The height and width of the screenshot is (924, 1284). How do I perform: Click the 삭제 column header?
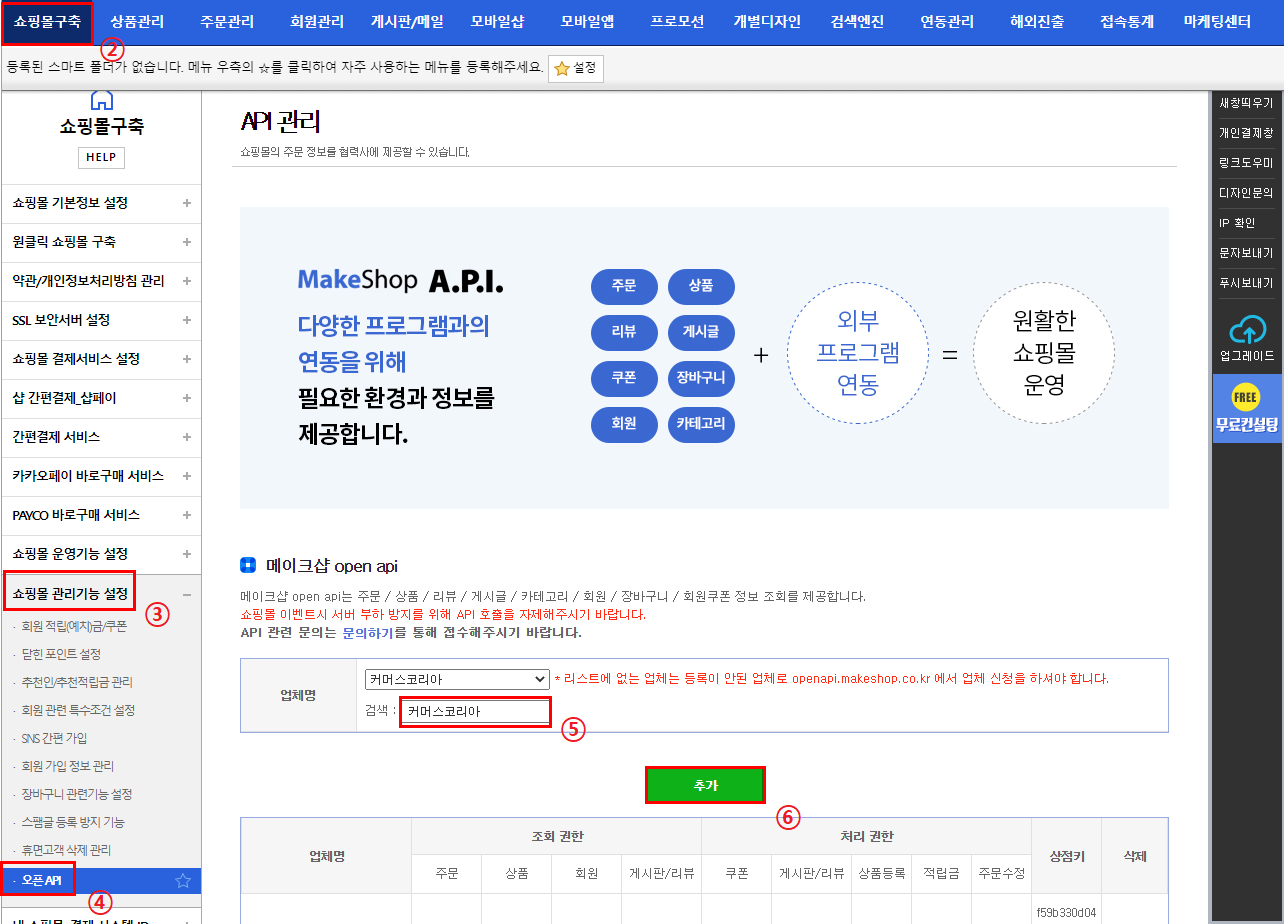point(1134,856)
